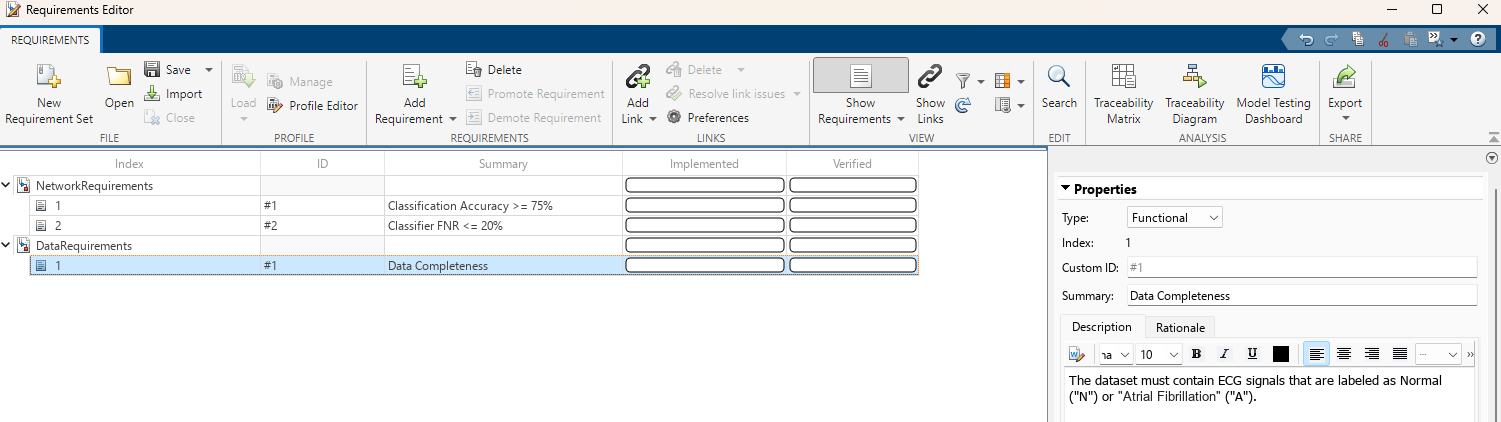
Task: Collapse the DataRequirements tree node
Action: pyautogui.click(x=7, y=245)
